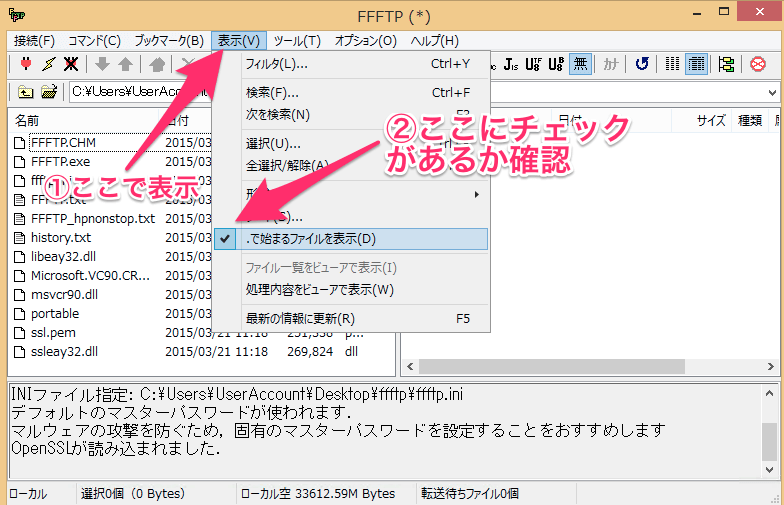Click the Connect plug icon in toolbar
This screenshot has height=505, width=784.
pos(26,64)
